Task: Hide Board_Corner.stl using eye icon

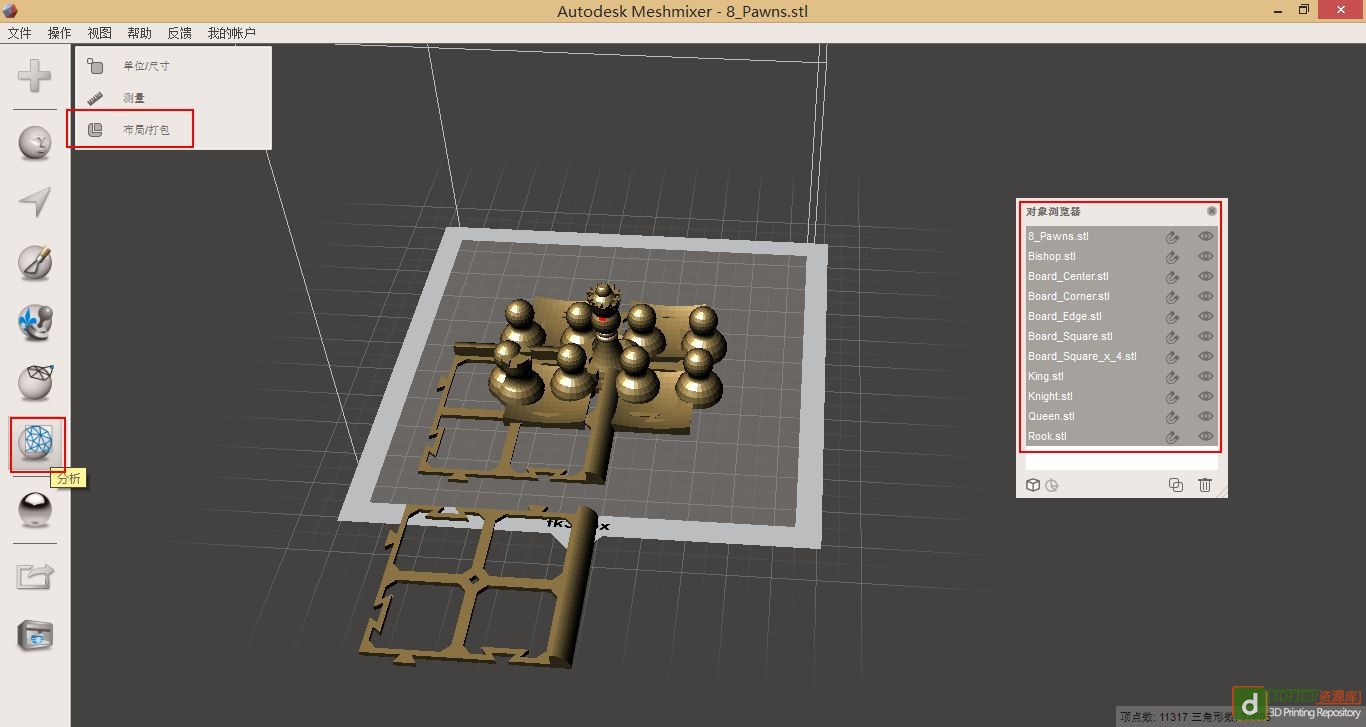Action: pos(1205,296)
